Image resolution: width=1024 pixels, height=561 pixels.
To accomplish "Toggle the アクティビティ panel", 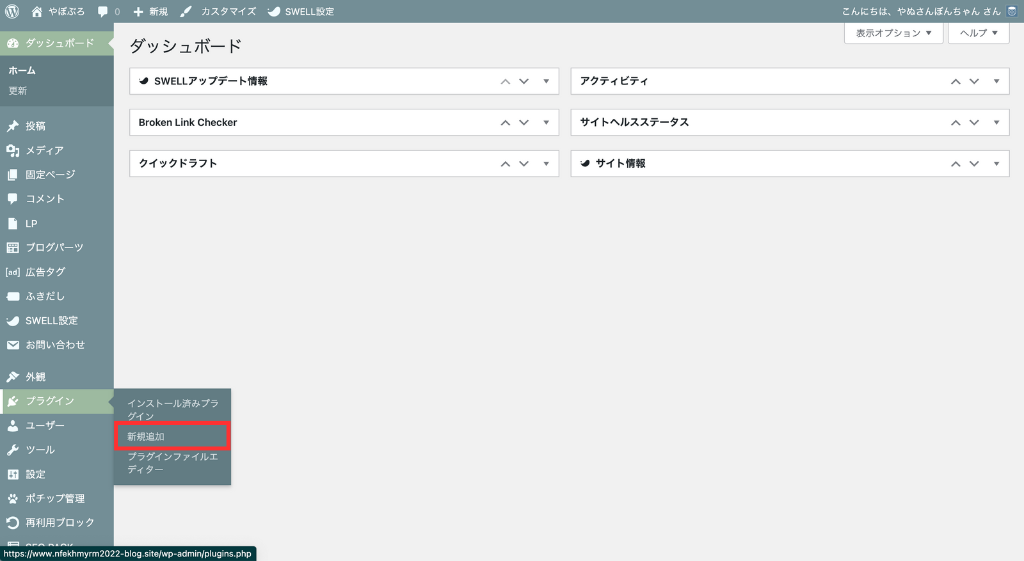I will tap(997, 82).
